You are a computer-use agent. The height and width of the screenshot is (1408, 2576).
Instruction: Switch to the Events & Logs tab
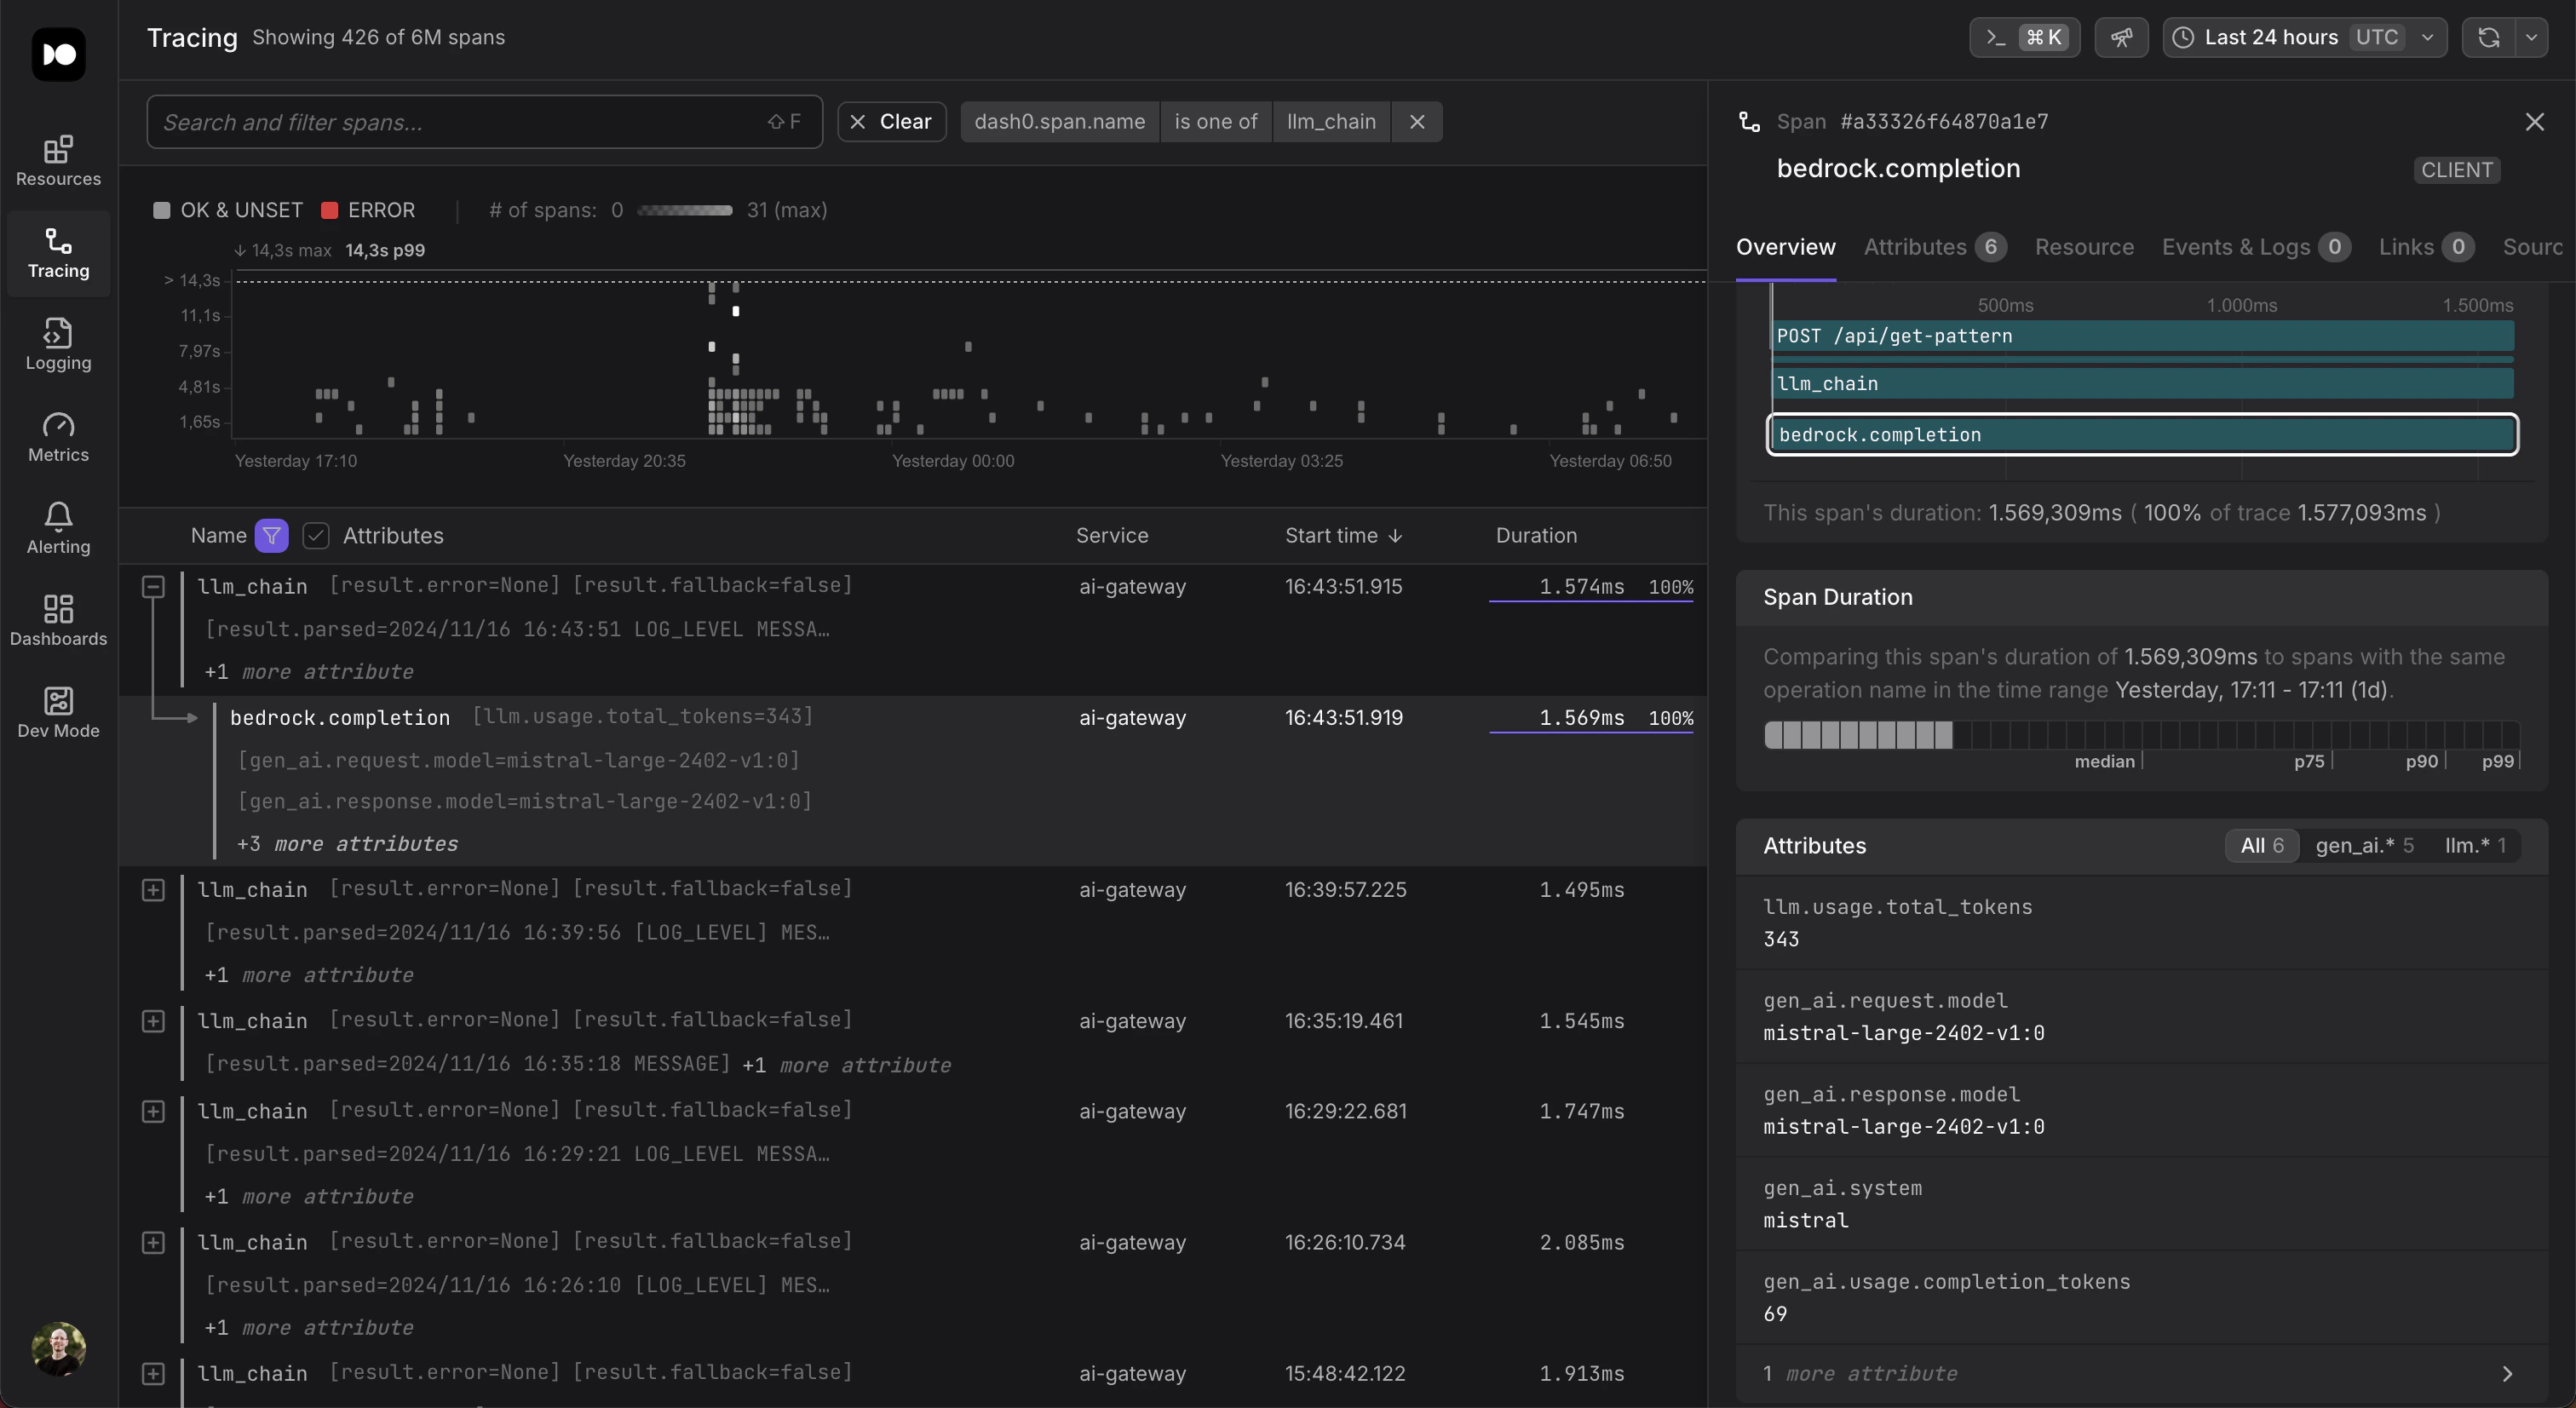click(2255, 247)
